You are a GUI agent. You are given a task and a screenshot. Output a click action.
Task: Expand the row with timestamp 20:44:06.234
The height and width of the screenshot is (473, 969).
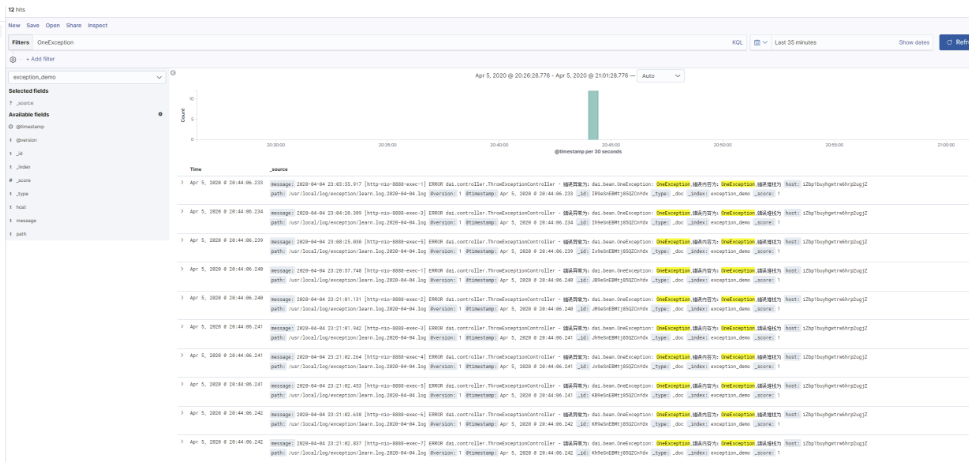[182, 211]
